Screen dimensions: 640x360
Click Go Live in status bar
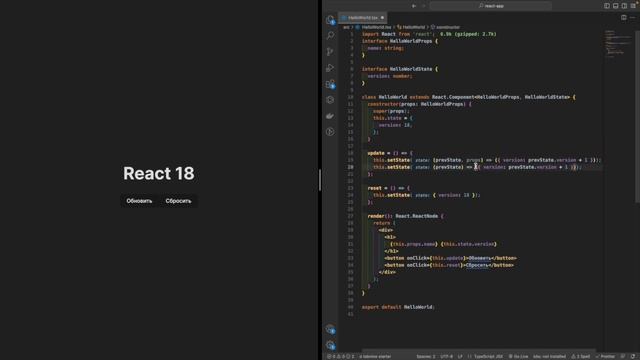[x=518, y=356]
